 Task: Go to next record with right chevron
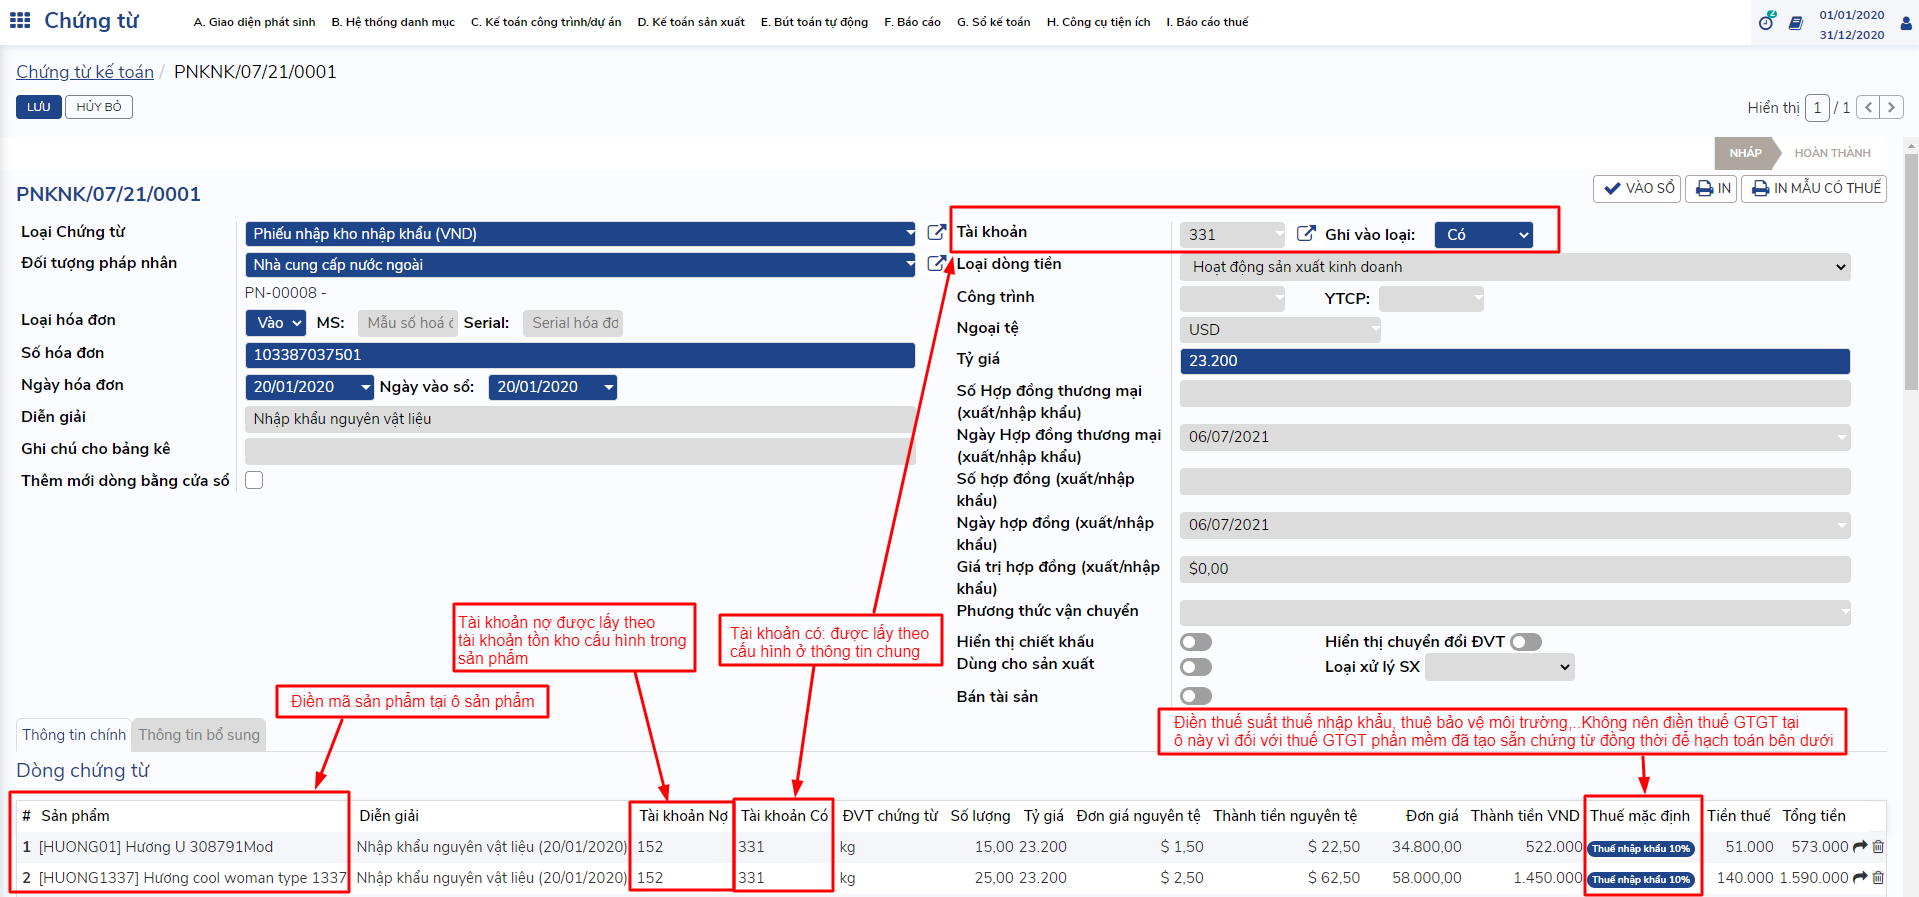click(1891, 107)
